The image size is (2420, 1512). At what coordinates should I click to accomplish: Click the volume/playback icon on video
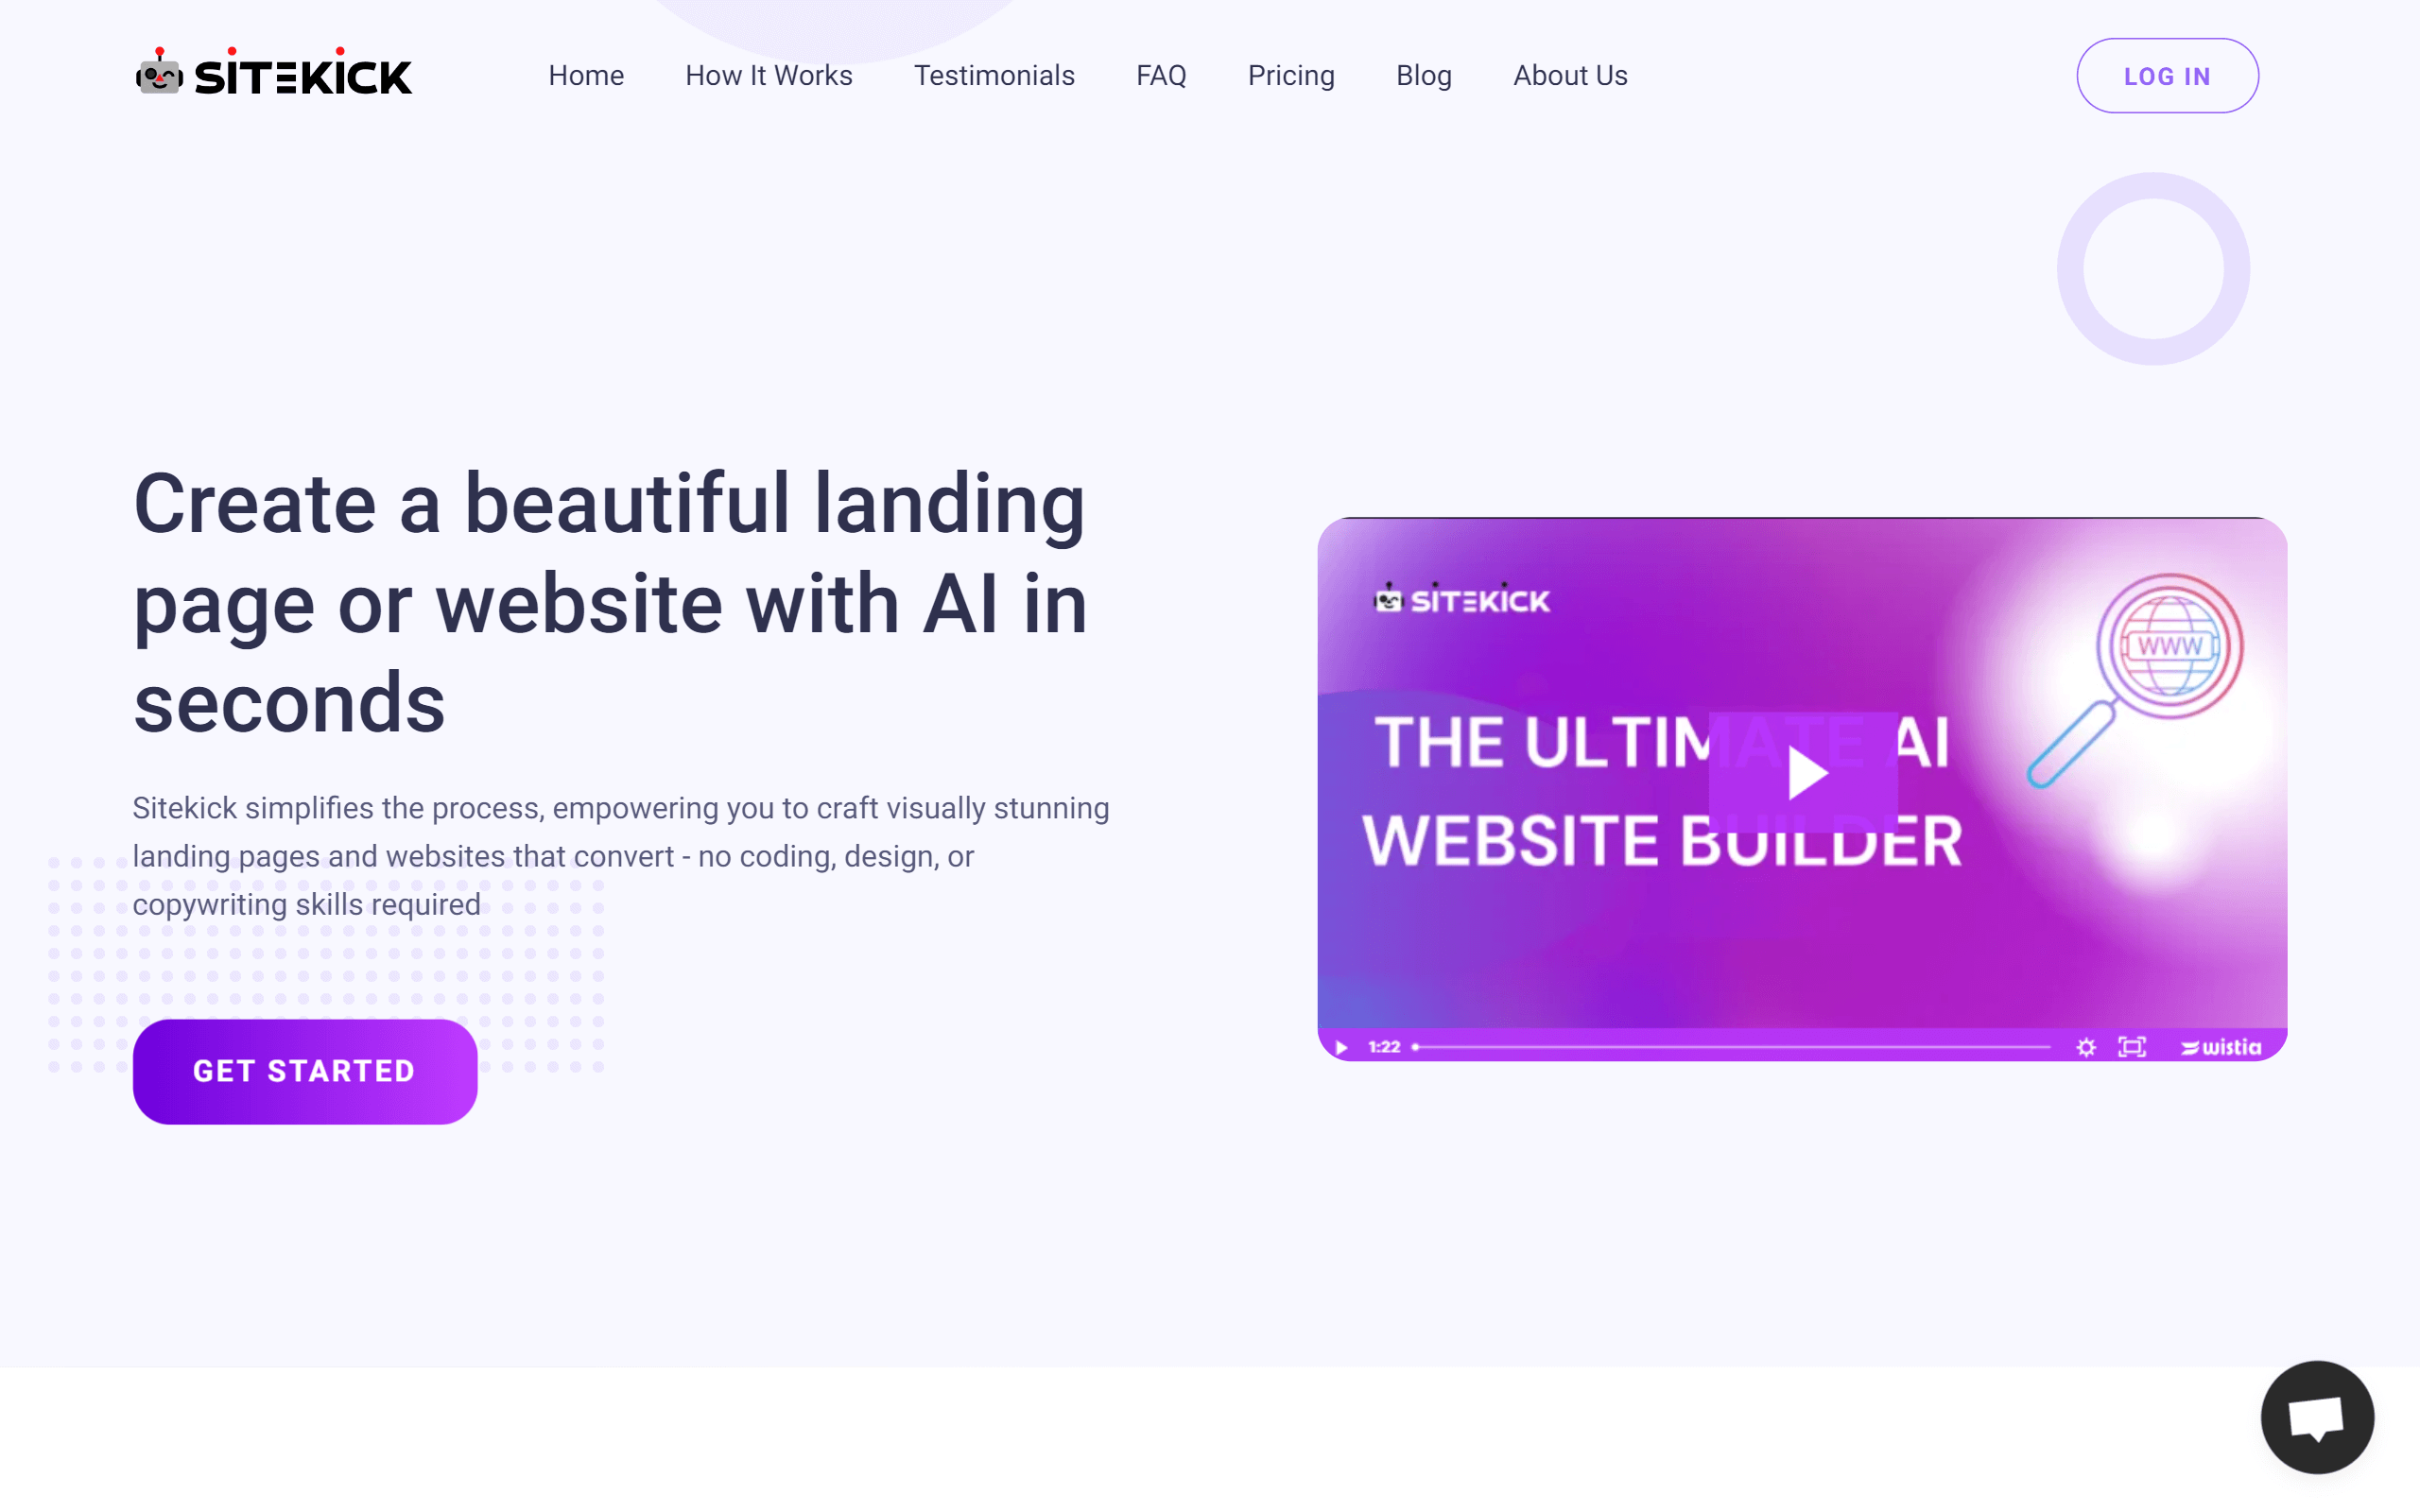[1343, 1045]
